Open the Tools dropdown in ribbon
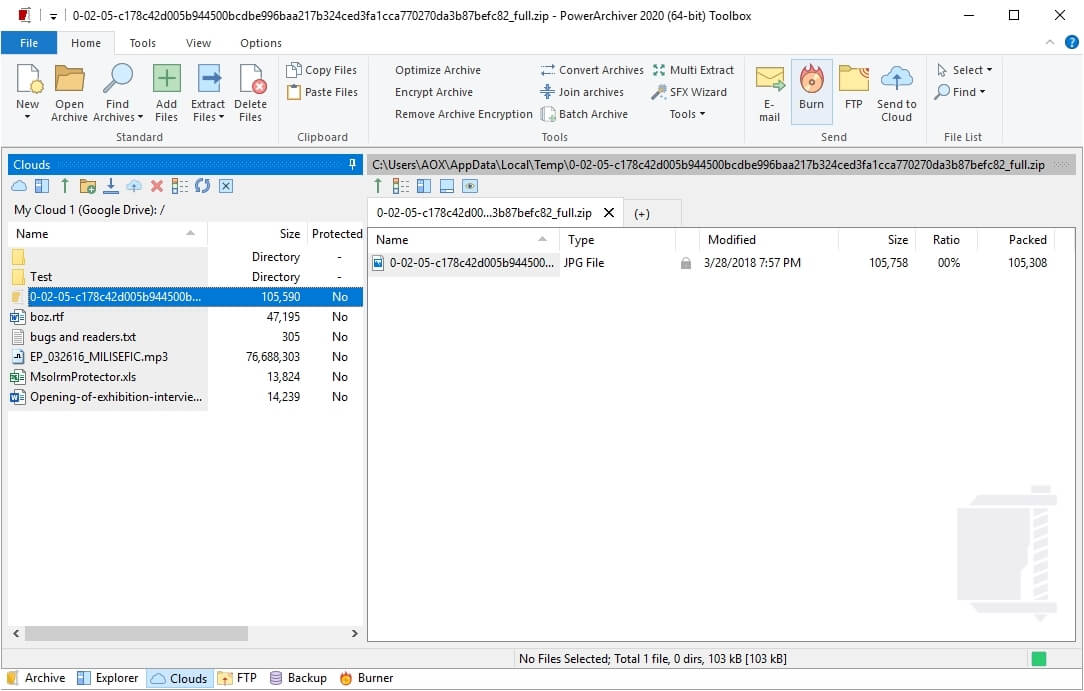The image size is (1084, 691). [x=687, y=114]
